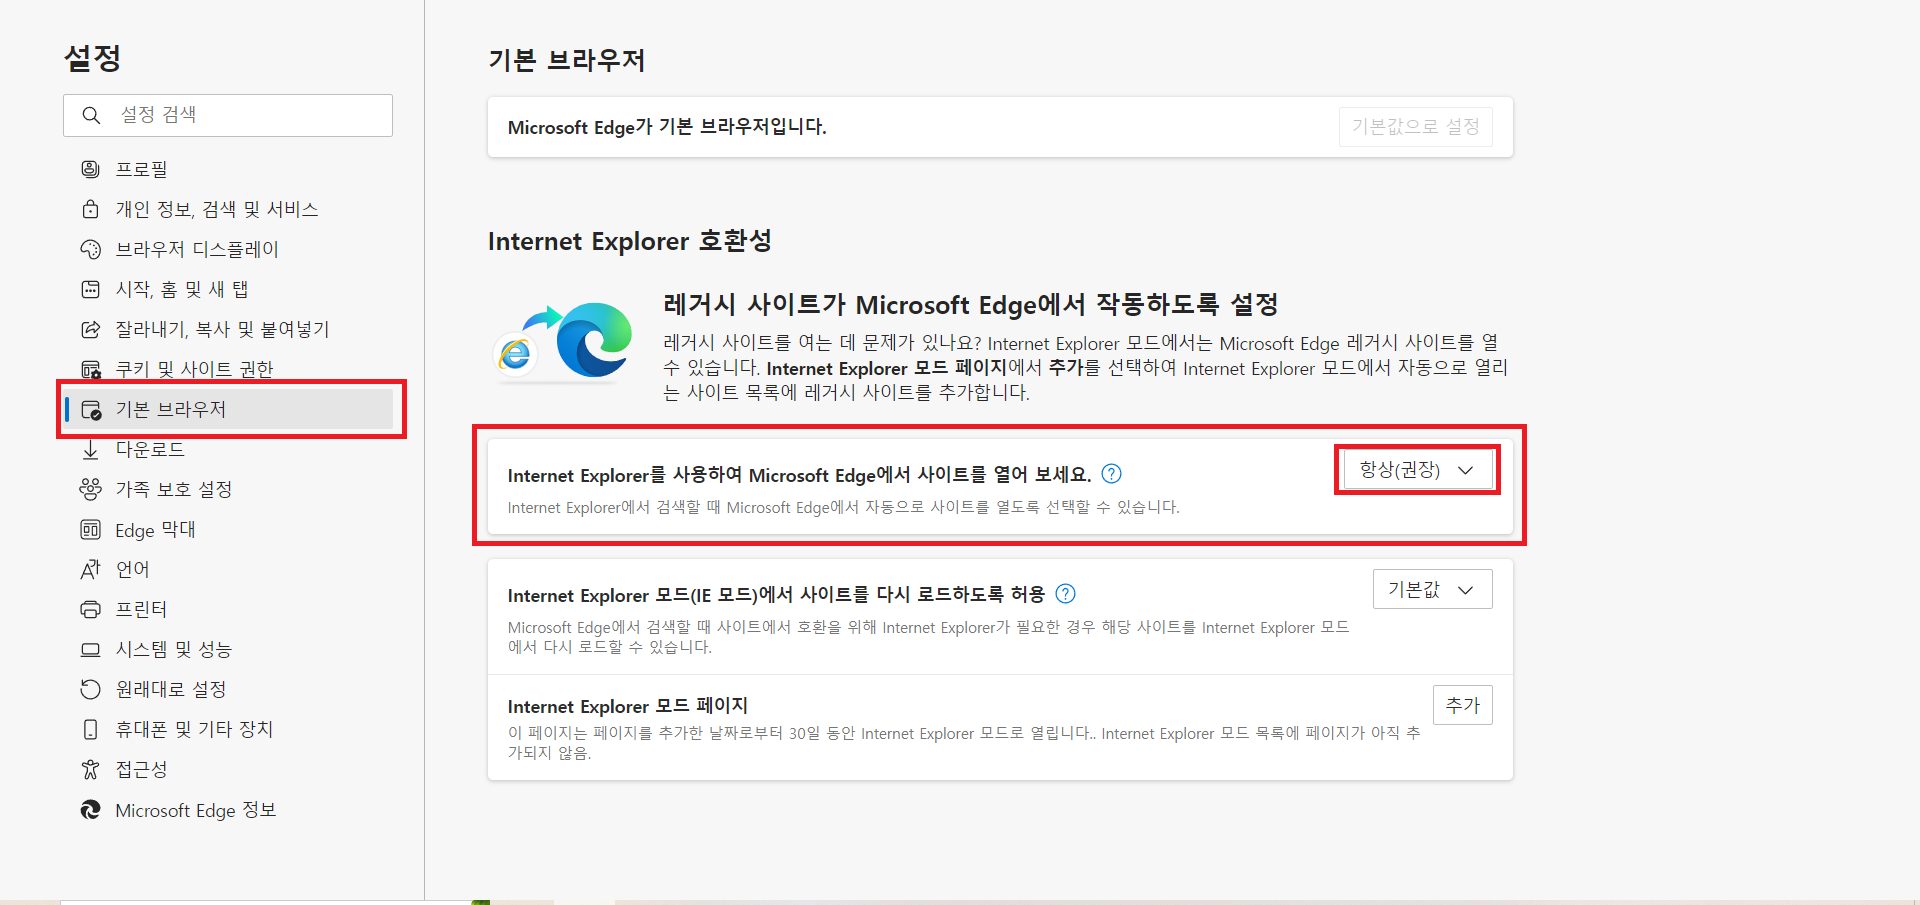Click help icon beside open sites in Edge
This screenshot has height=905, width=1920.
pos(1111,474)
